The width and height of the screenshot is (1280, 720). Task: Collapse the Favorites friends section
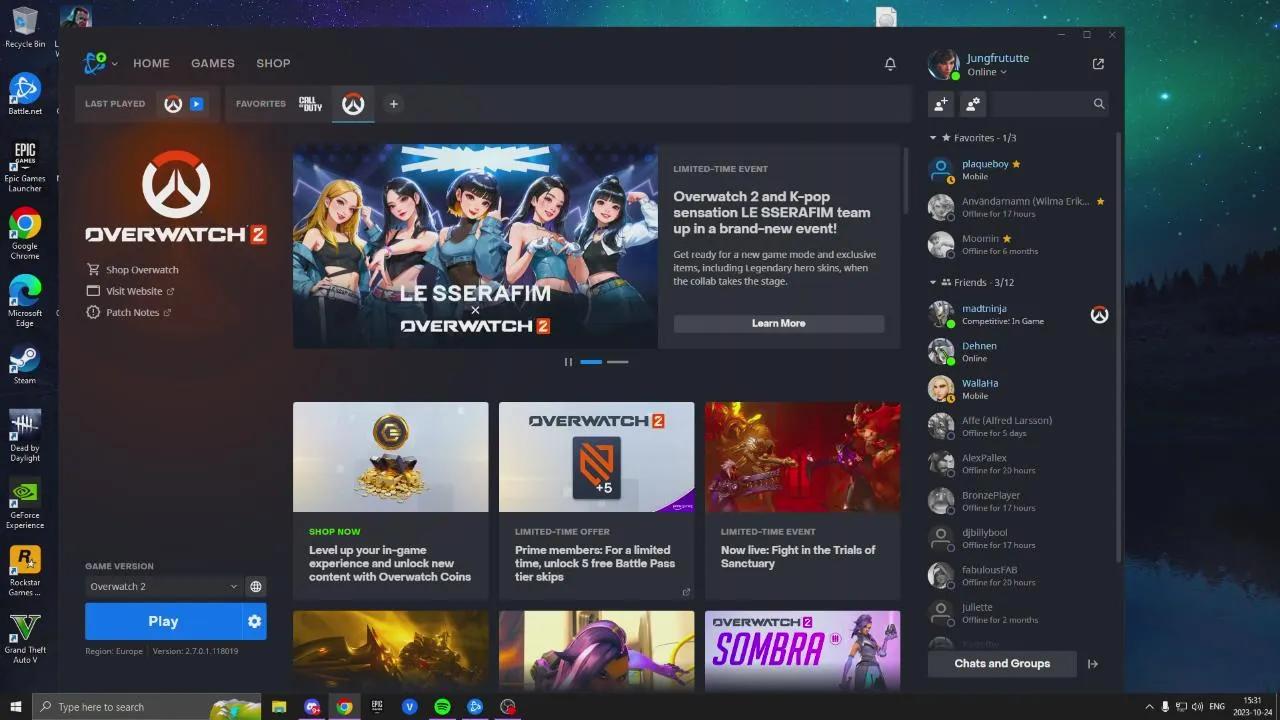[x=933, y=138]
